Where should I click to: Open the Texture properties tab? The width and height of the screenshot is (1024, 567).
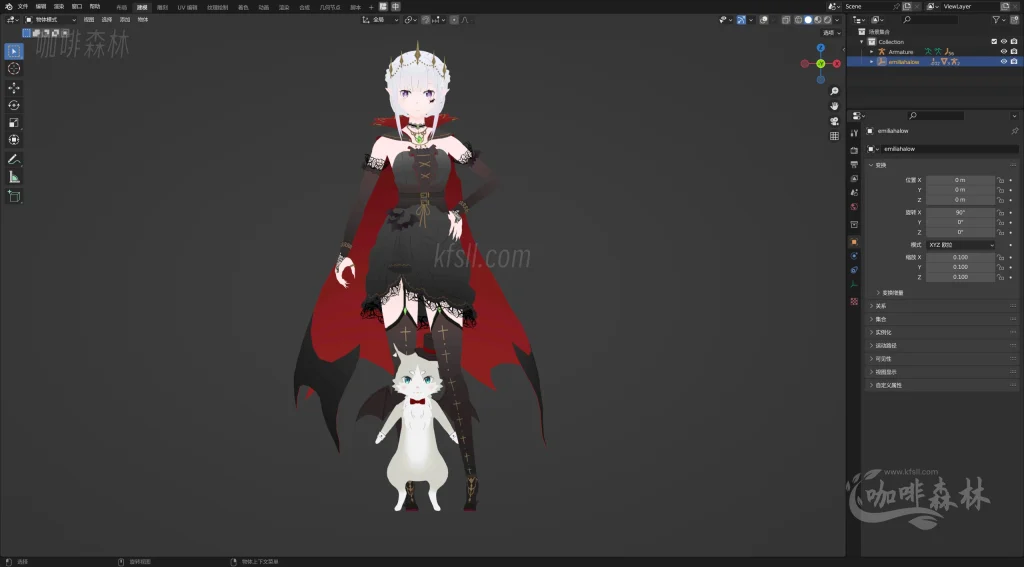point(854,301)
